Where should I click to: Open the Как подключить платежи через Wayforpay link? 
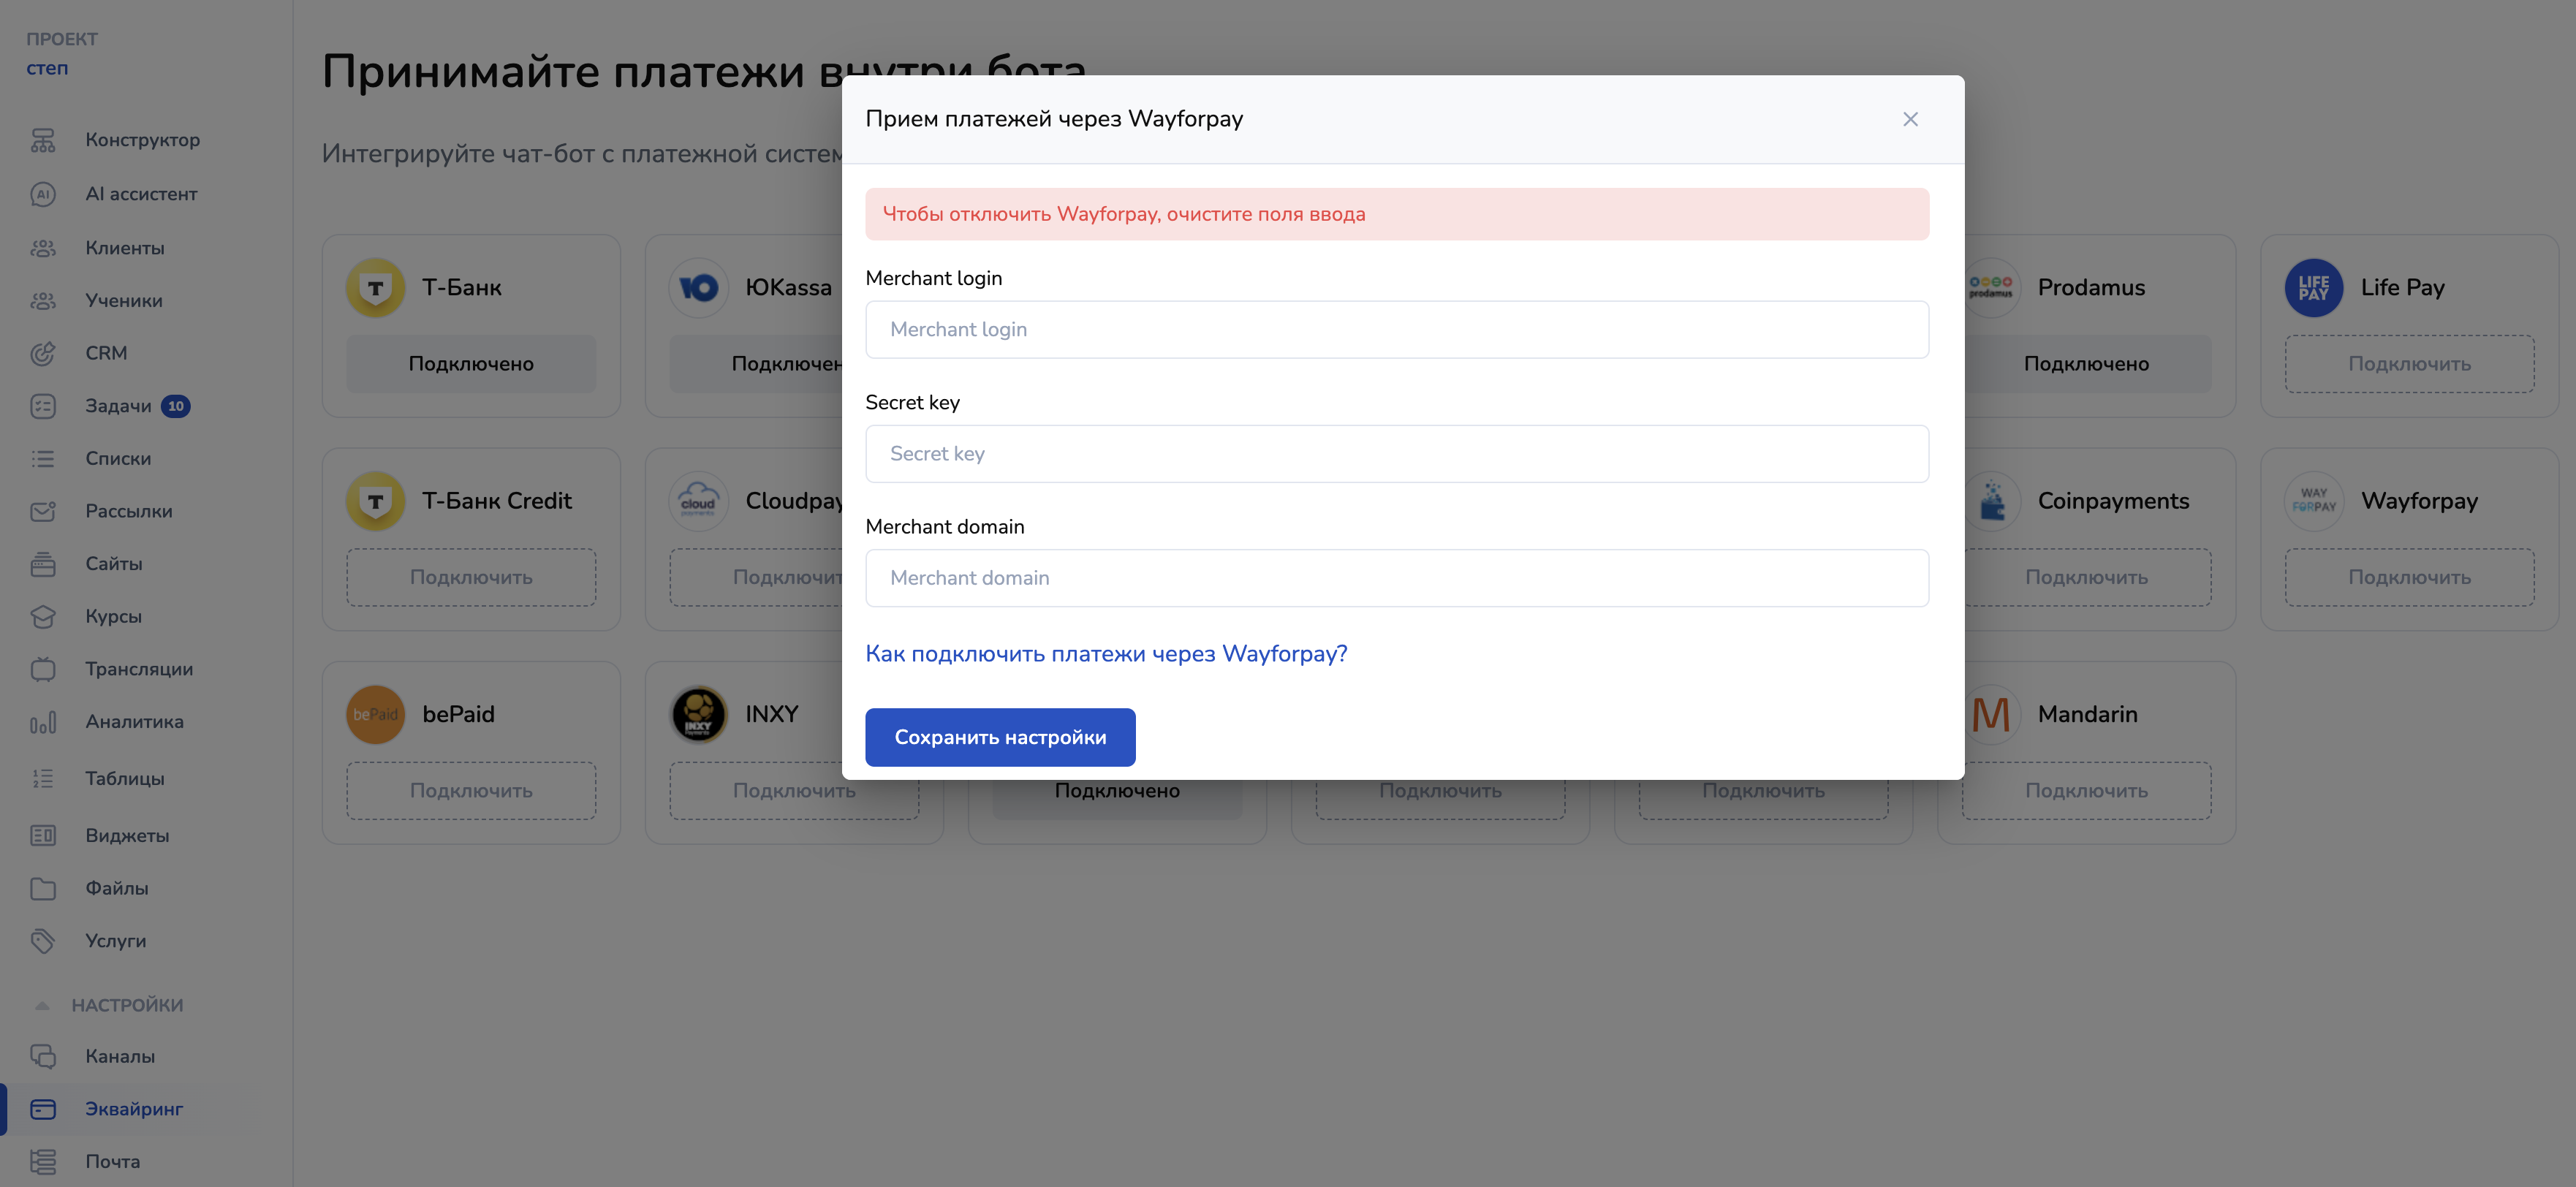coord(1106,654)
